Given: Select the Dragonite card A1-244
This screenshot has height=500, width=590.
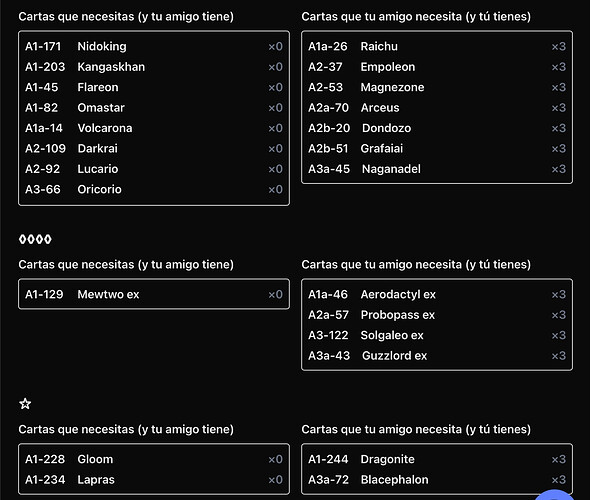Looking at the screenshot, I should 437,459.
